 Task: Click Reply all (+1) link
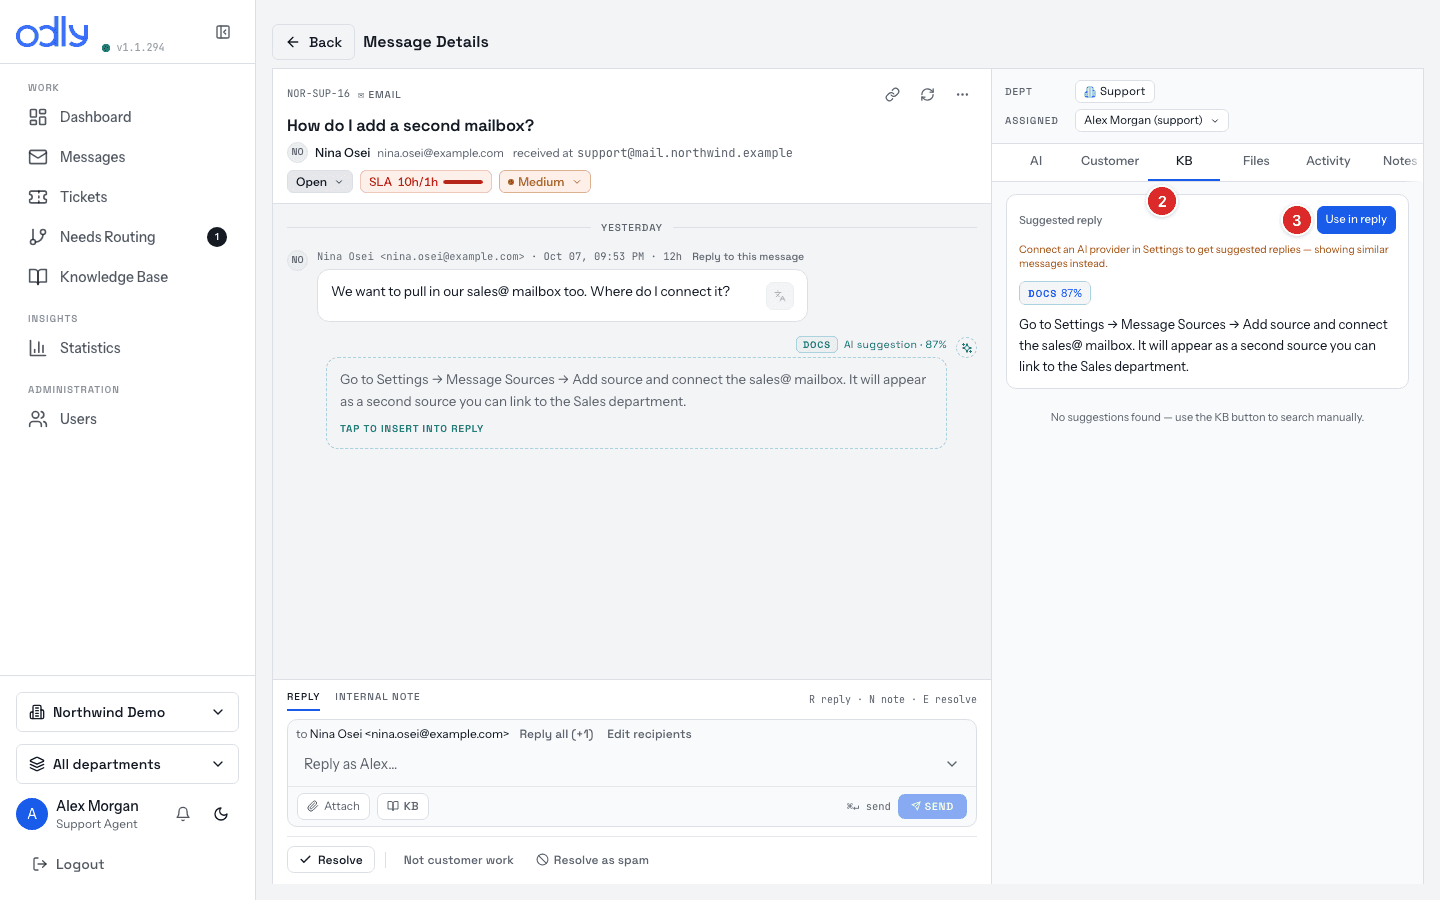coord(556,734)
